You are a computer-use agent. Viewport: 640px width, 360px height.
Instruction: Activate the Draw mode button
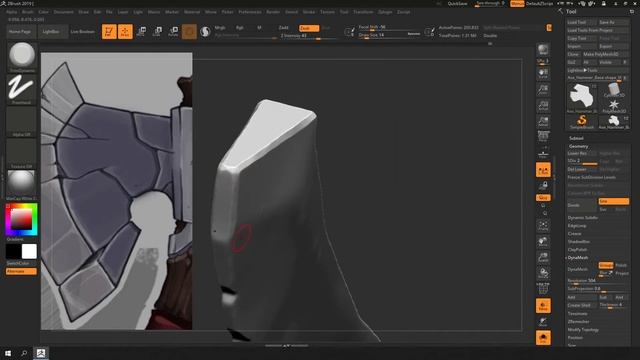[x=125, y=31]
